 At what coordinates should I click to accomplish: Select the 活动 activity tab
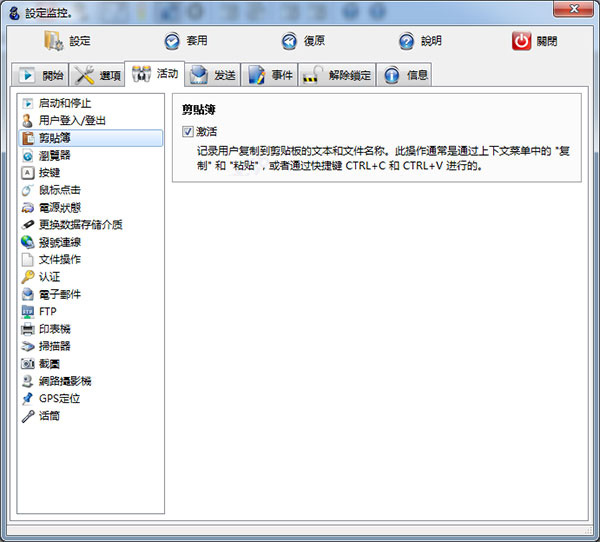click(x=155, y=73)
